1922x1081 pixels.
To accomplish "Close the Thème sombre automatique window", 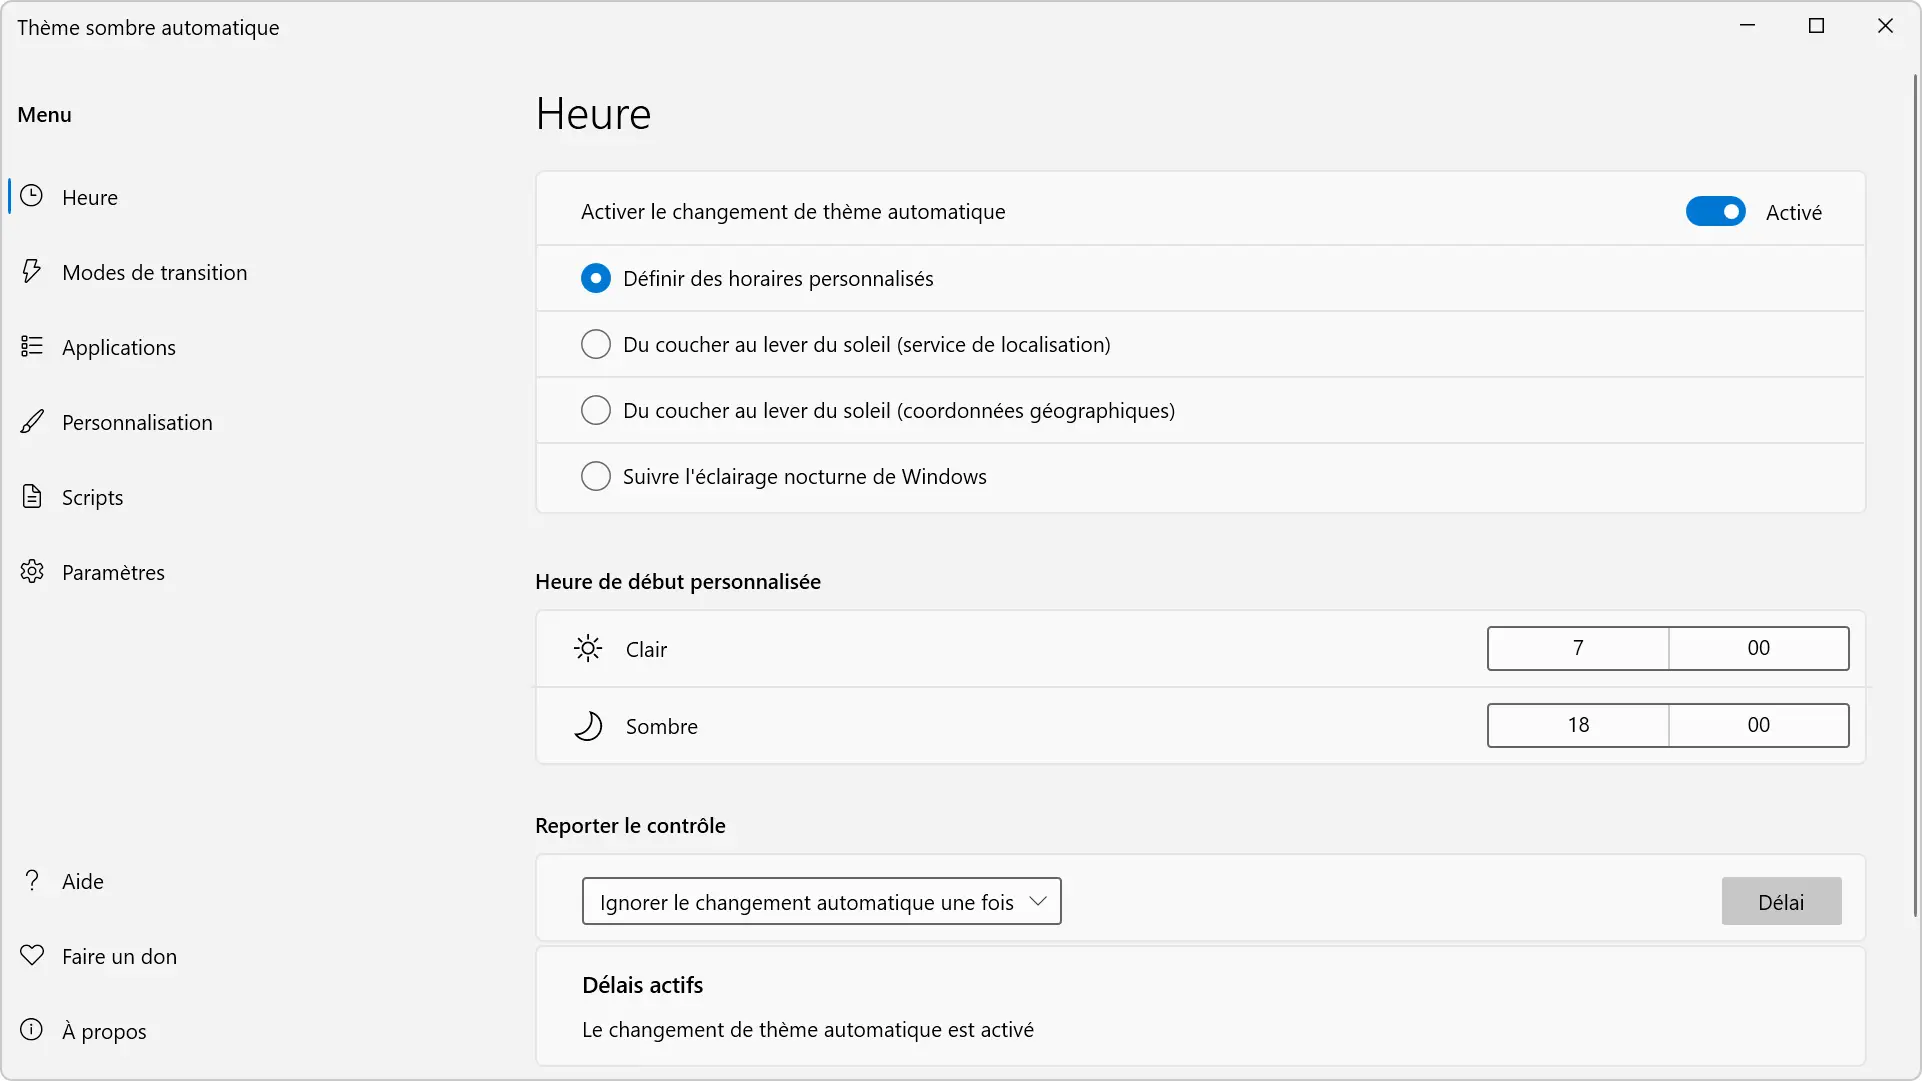I will pyautogui.click(x=1885, y=26).
